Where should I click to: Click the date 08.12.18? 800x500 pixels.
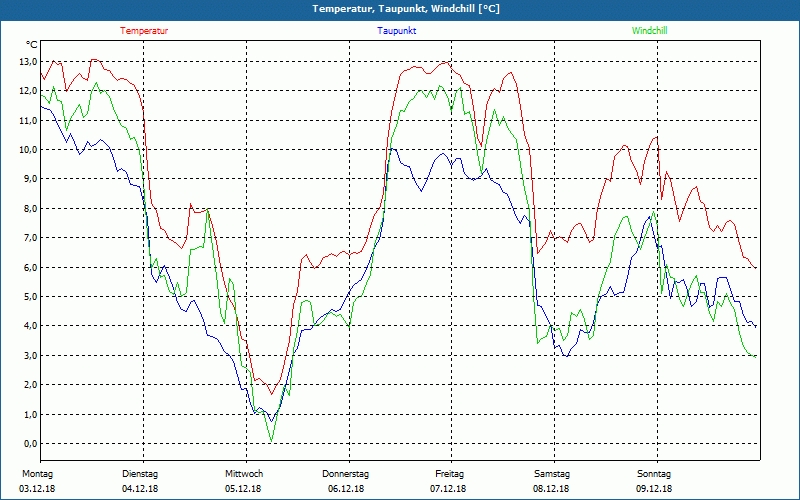[551, 489]
